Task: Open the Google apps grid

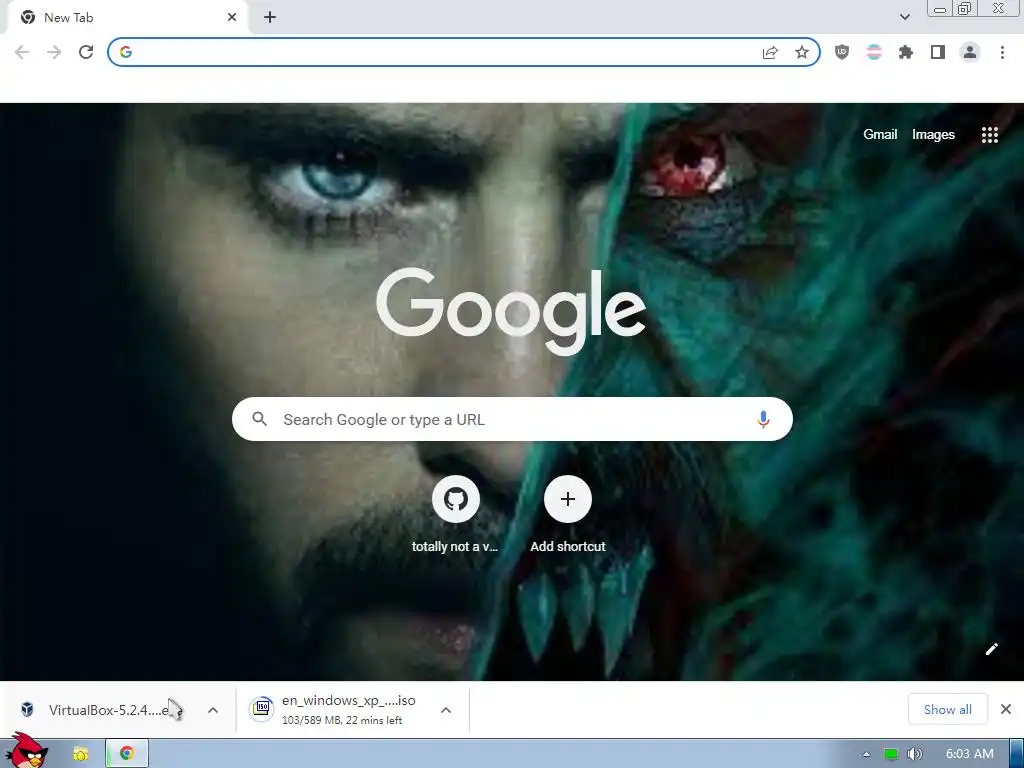Action: coord(989,135)
